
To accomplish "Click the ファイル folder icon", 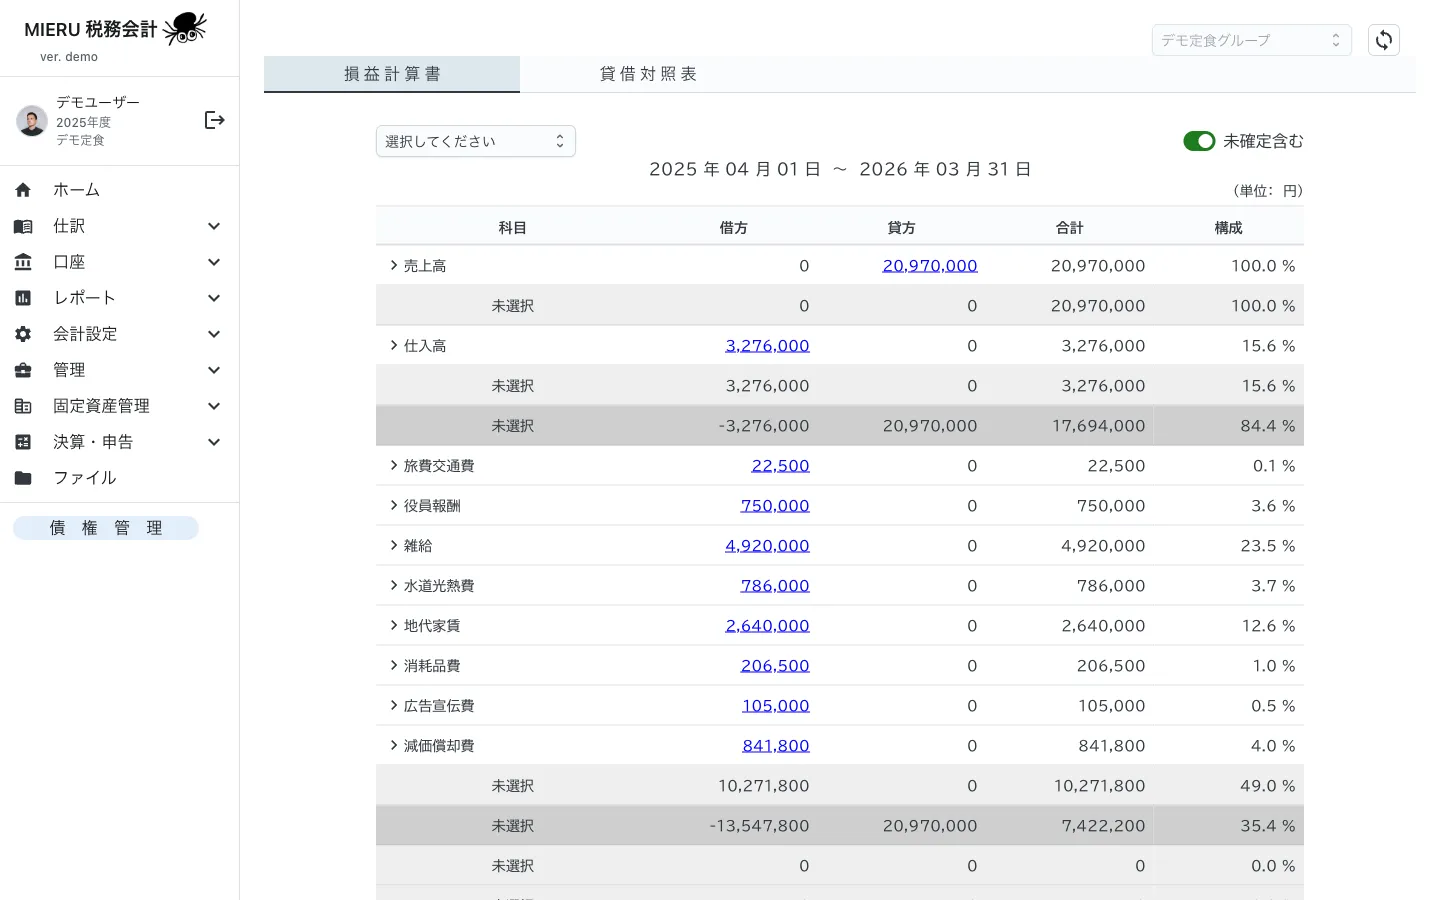I will (x=23, y=478).
